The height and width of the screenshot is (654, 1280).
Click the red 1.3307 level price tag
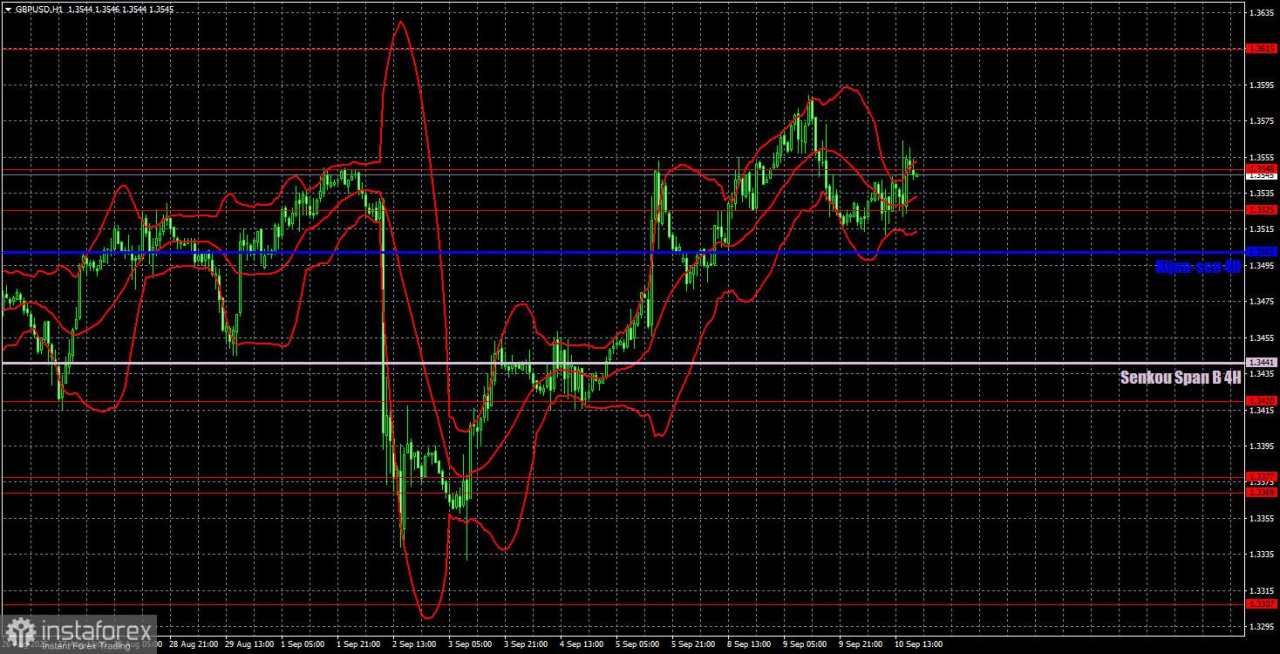click(1261, 603)
